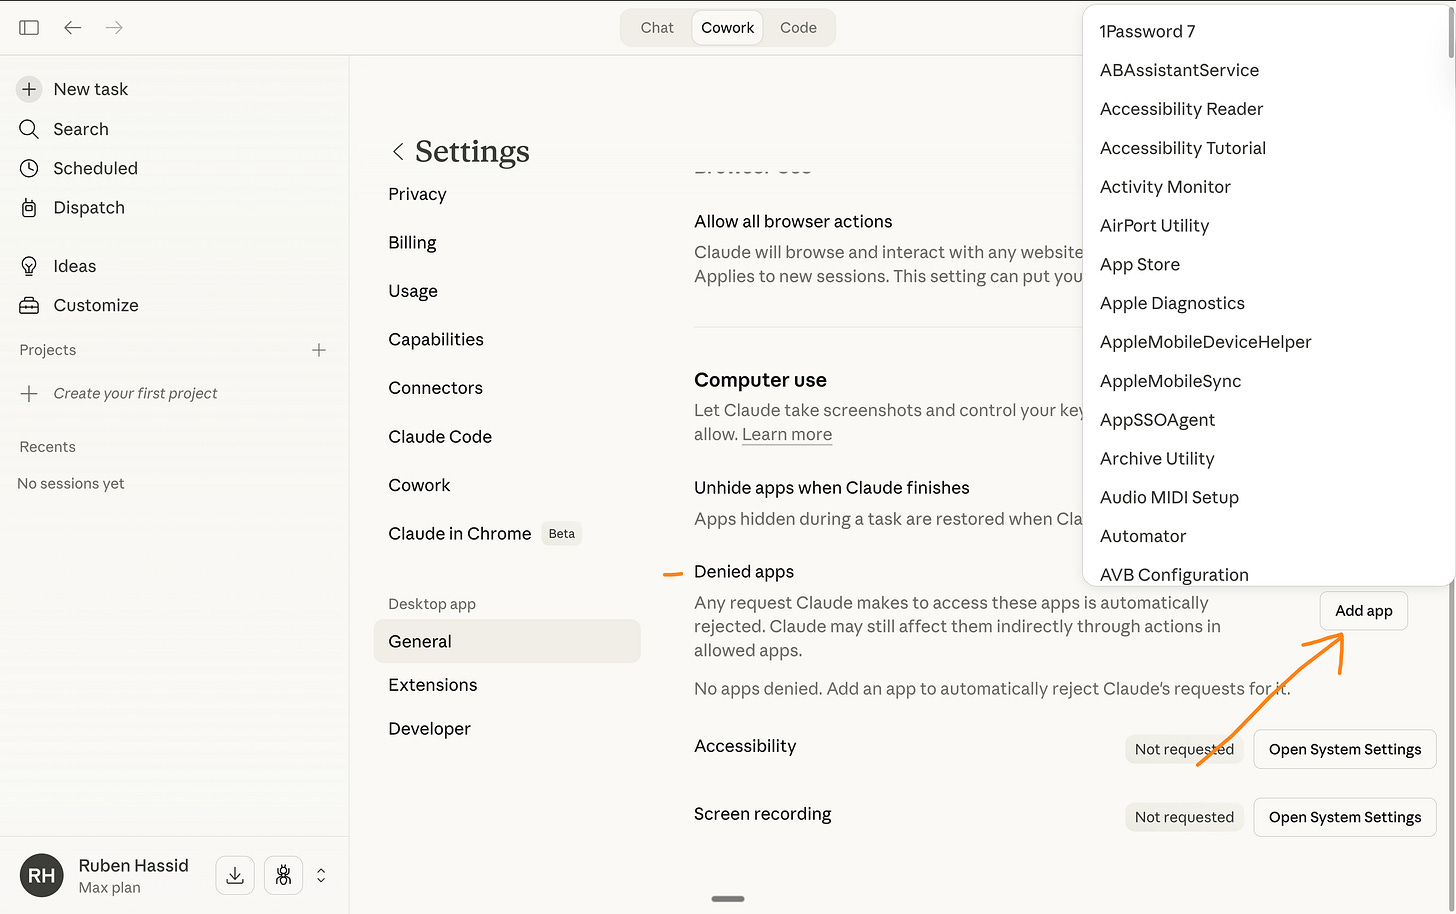Click Create your first project

pyautogui.click(x=135, y=393)
